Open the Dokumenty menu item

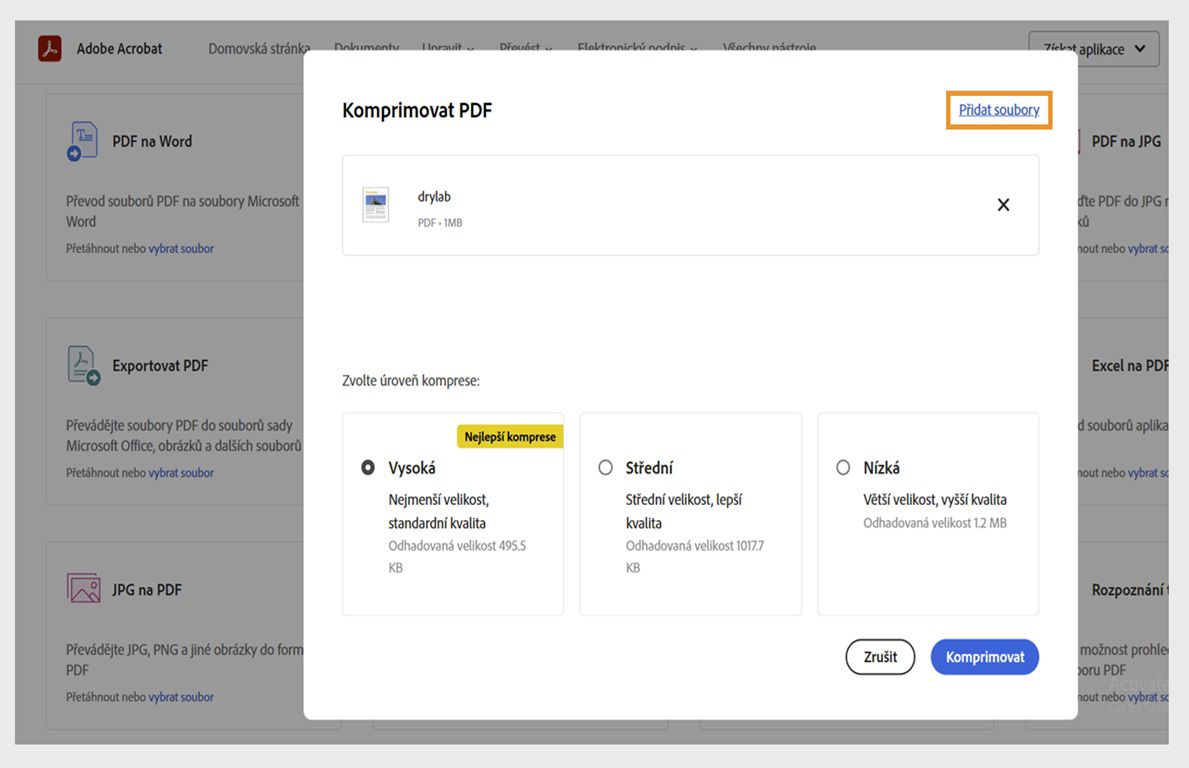(x=366, y=47)
